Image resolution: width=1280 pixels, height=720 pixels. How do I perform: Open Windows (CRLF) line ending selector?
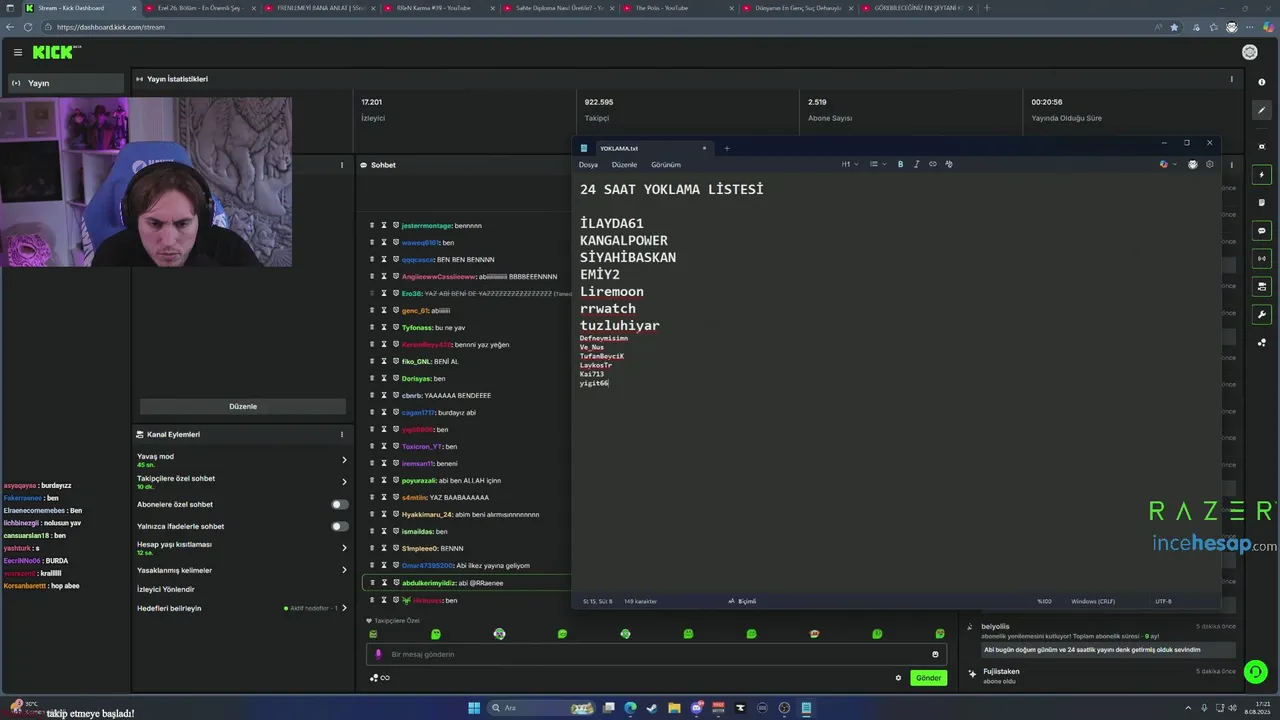1093,601
